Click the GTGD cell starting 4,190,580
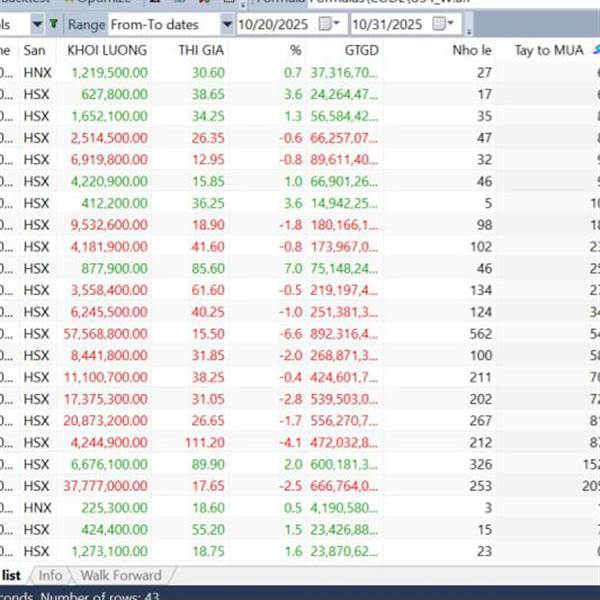Screen dimensions: 600x600 (344, 508)
